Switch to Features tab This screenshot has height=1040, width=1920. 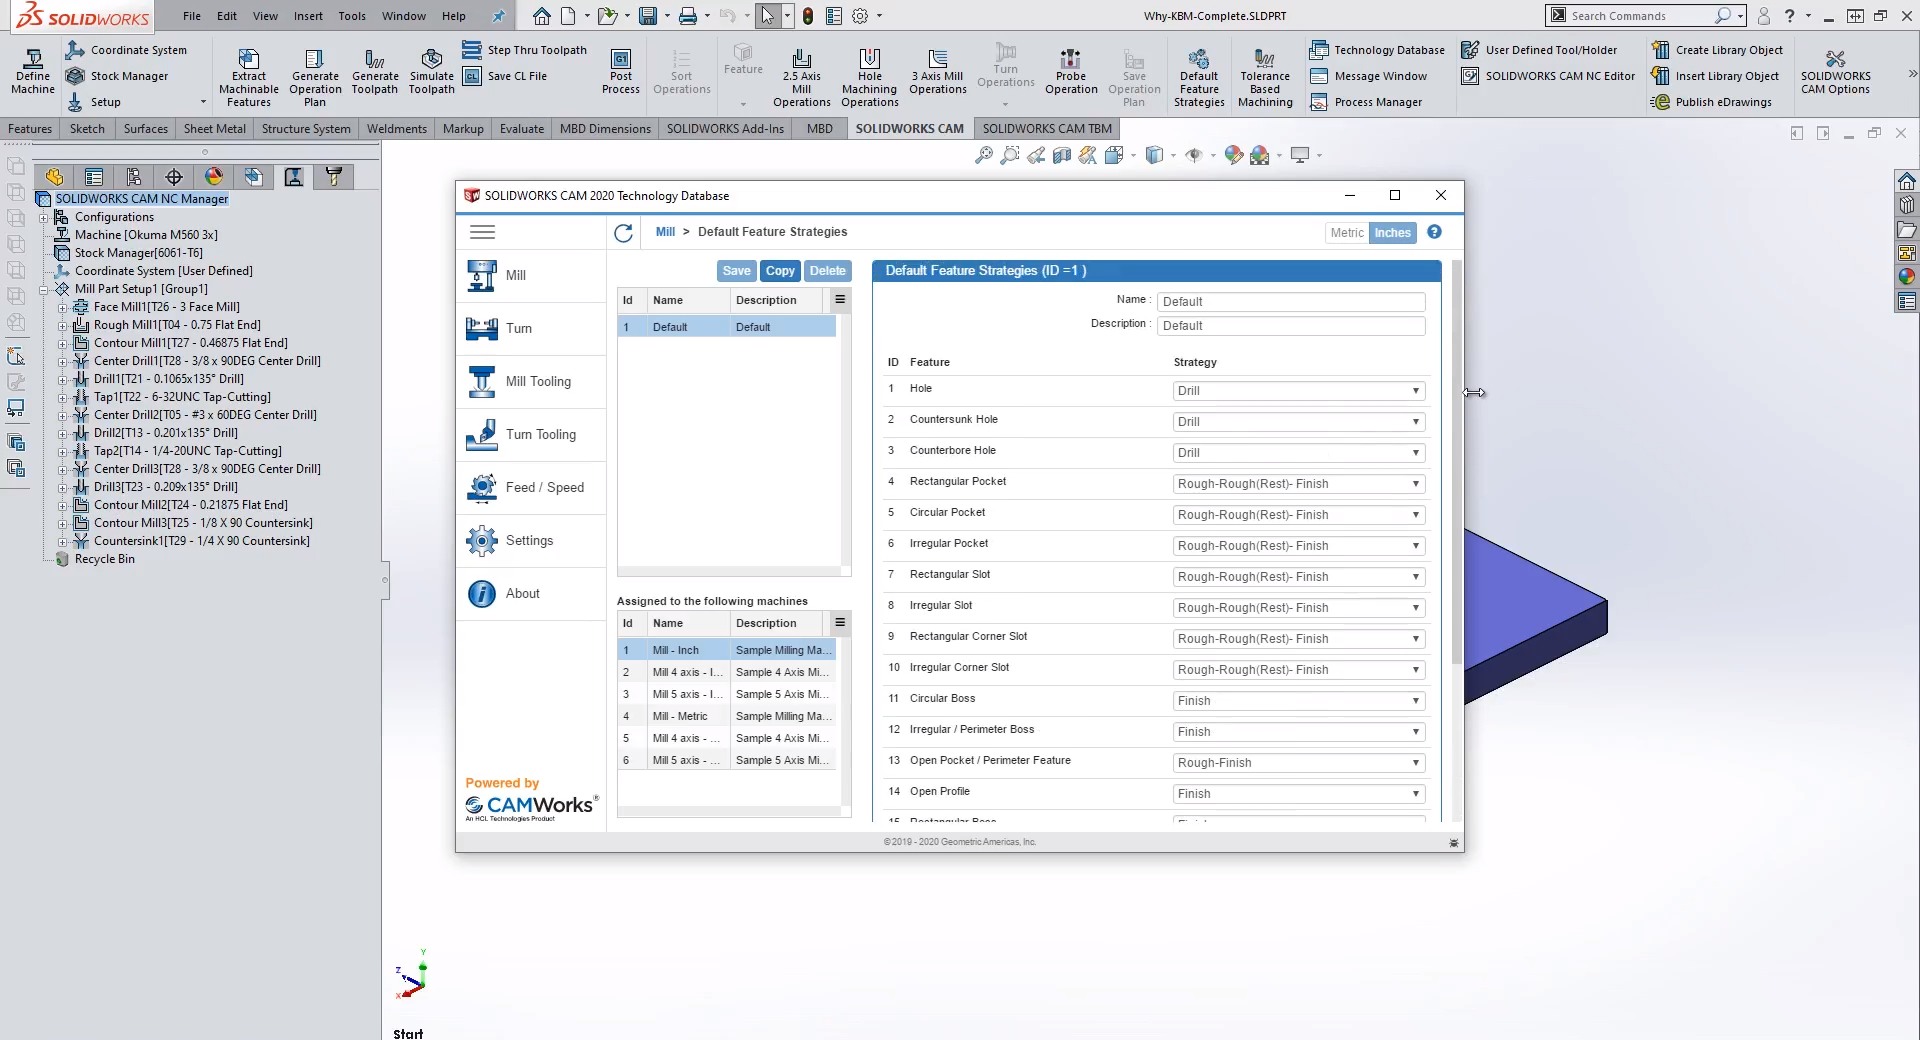click(x=30, y=129)
